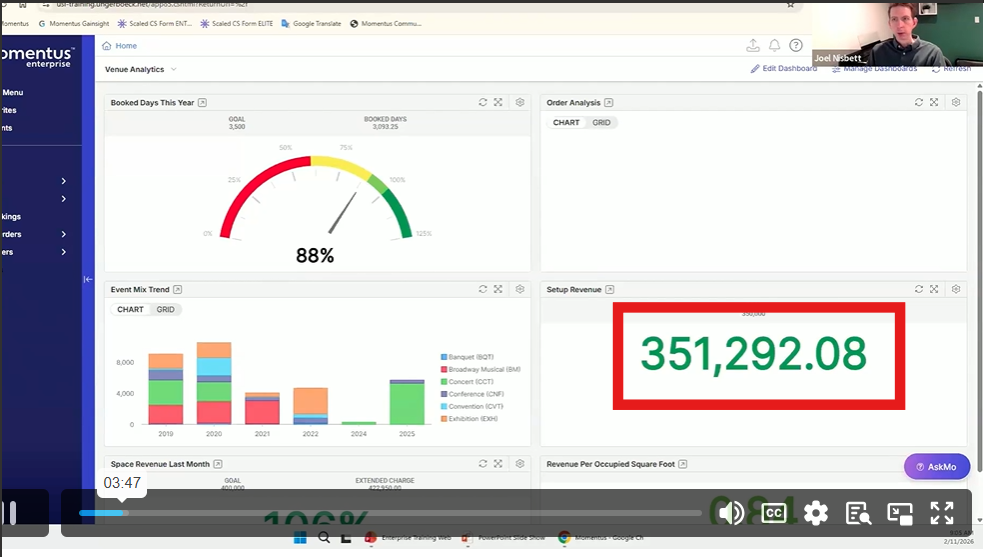Refresh the Setup Revenue widget

coord(919,289)
